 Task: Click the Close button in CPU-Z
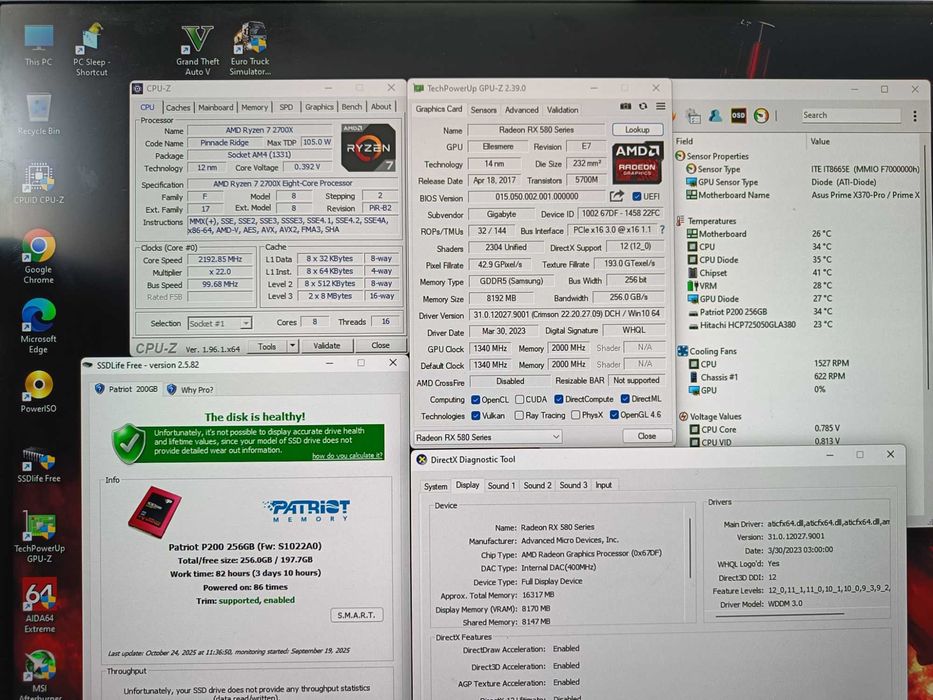coord(380,345)
